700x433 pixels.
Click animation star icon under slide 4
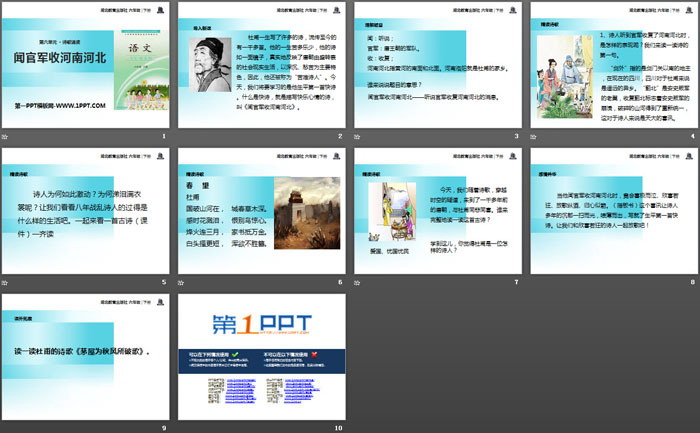tap(533, 137)
